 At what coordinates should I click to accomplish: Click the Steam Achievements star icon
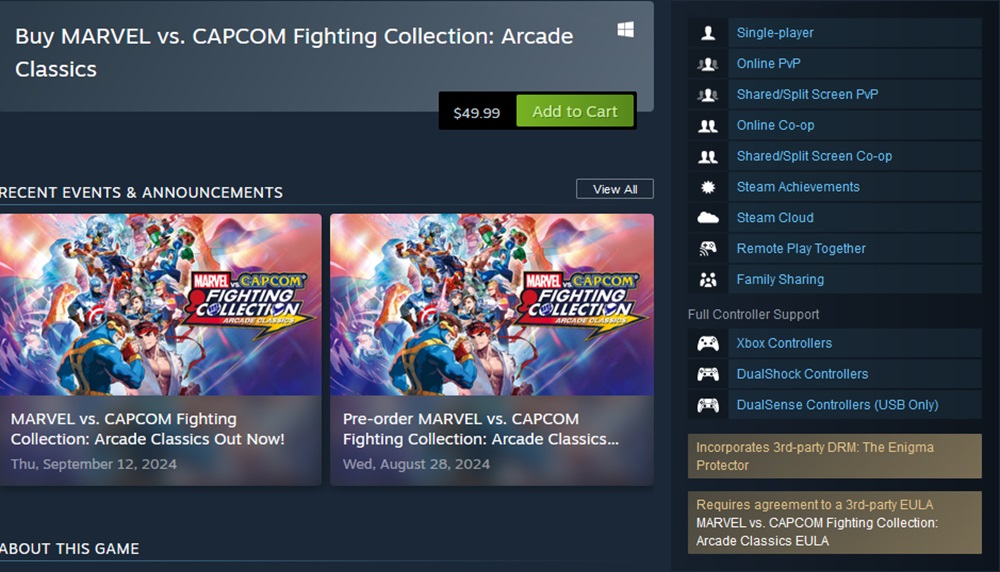click(x=708, y=187)
